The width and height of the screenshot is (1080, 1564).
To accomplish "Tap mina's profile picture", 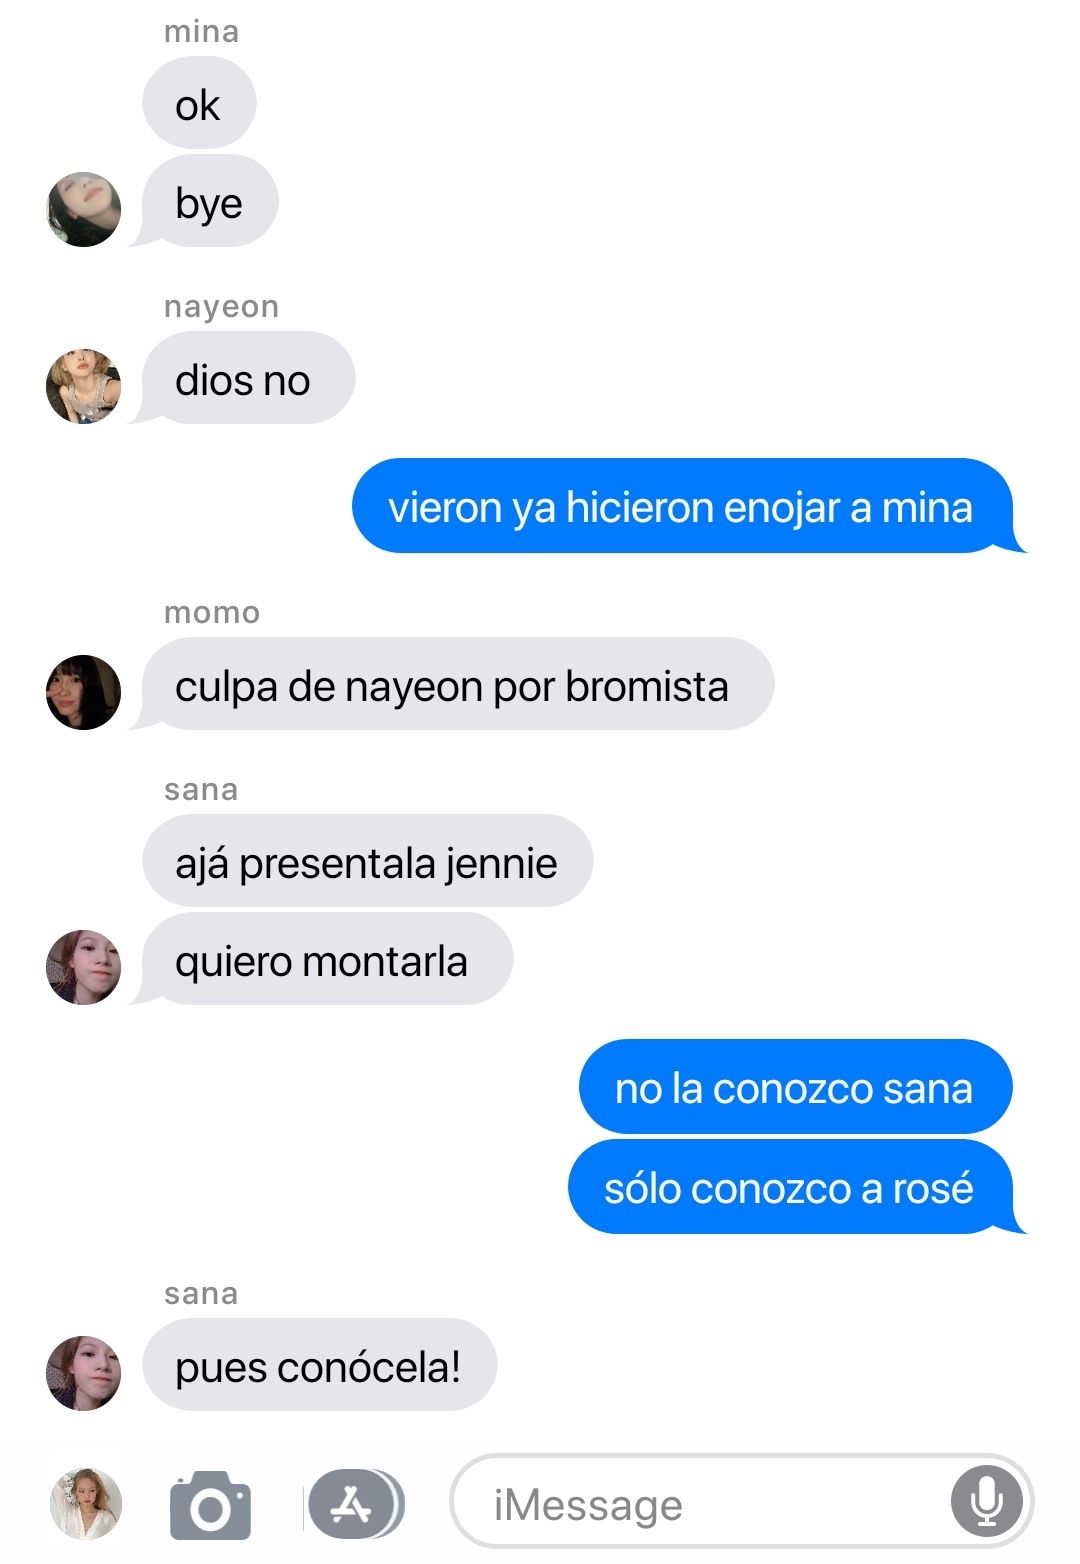I will pos(84,209).
